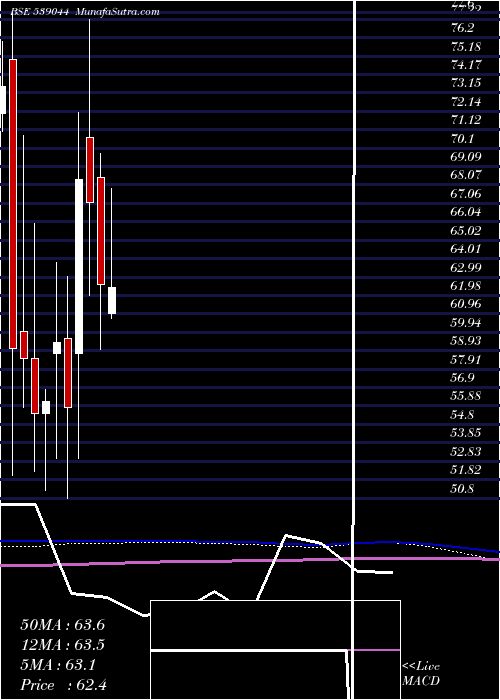Click the 50MA : 63.6 readout
The height and width of the screenshot is (700, 500).
(x=62, y=625)
